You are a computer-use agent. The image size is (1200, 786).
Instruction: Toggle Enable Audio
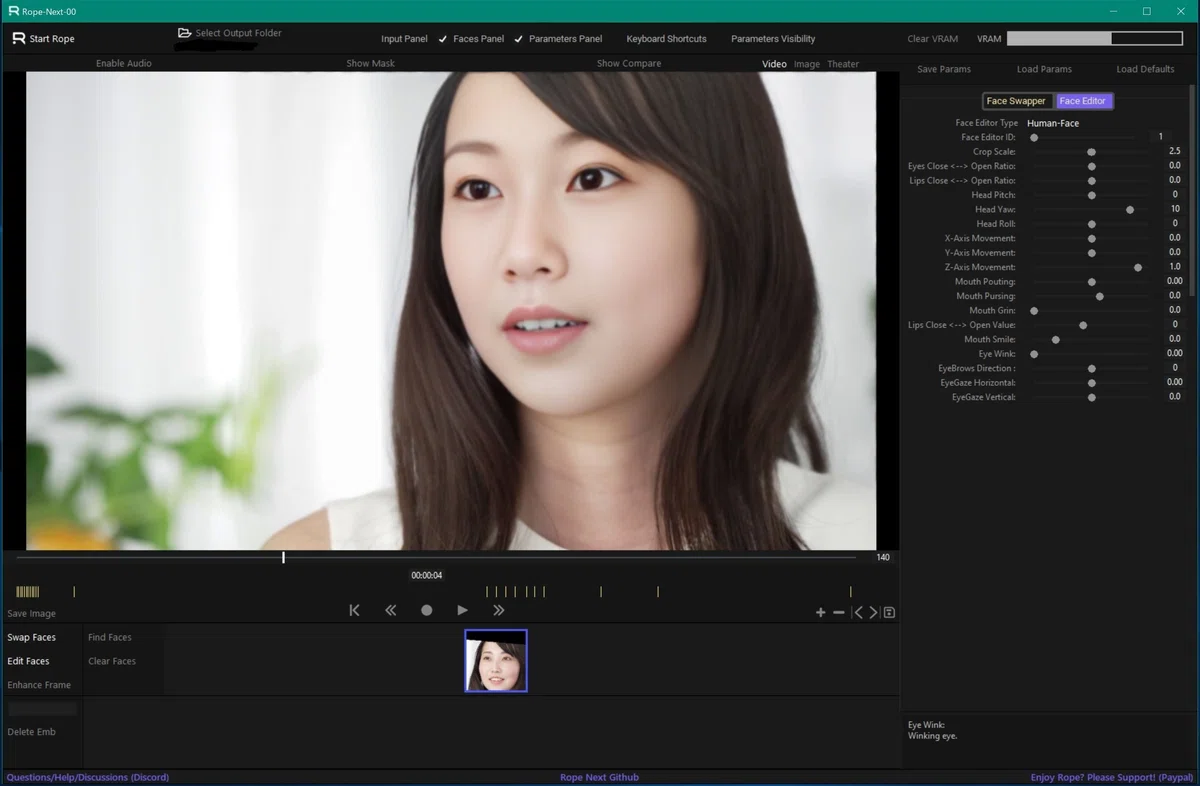tap(124, 64)
